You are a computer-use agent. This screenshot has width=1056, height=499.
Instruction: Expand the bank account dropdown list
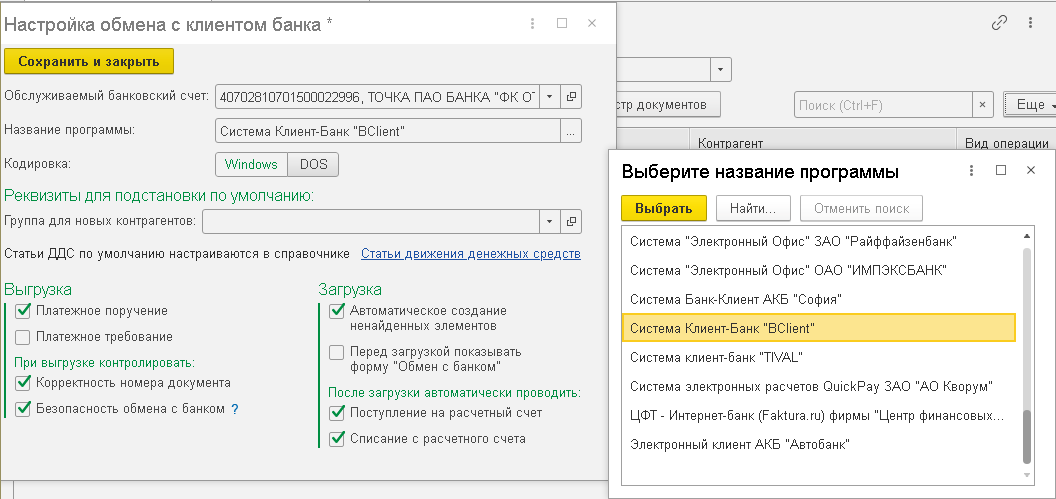click(x=549, y=97)
